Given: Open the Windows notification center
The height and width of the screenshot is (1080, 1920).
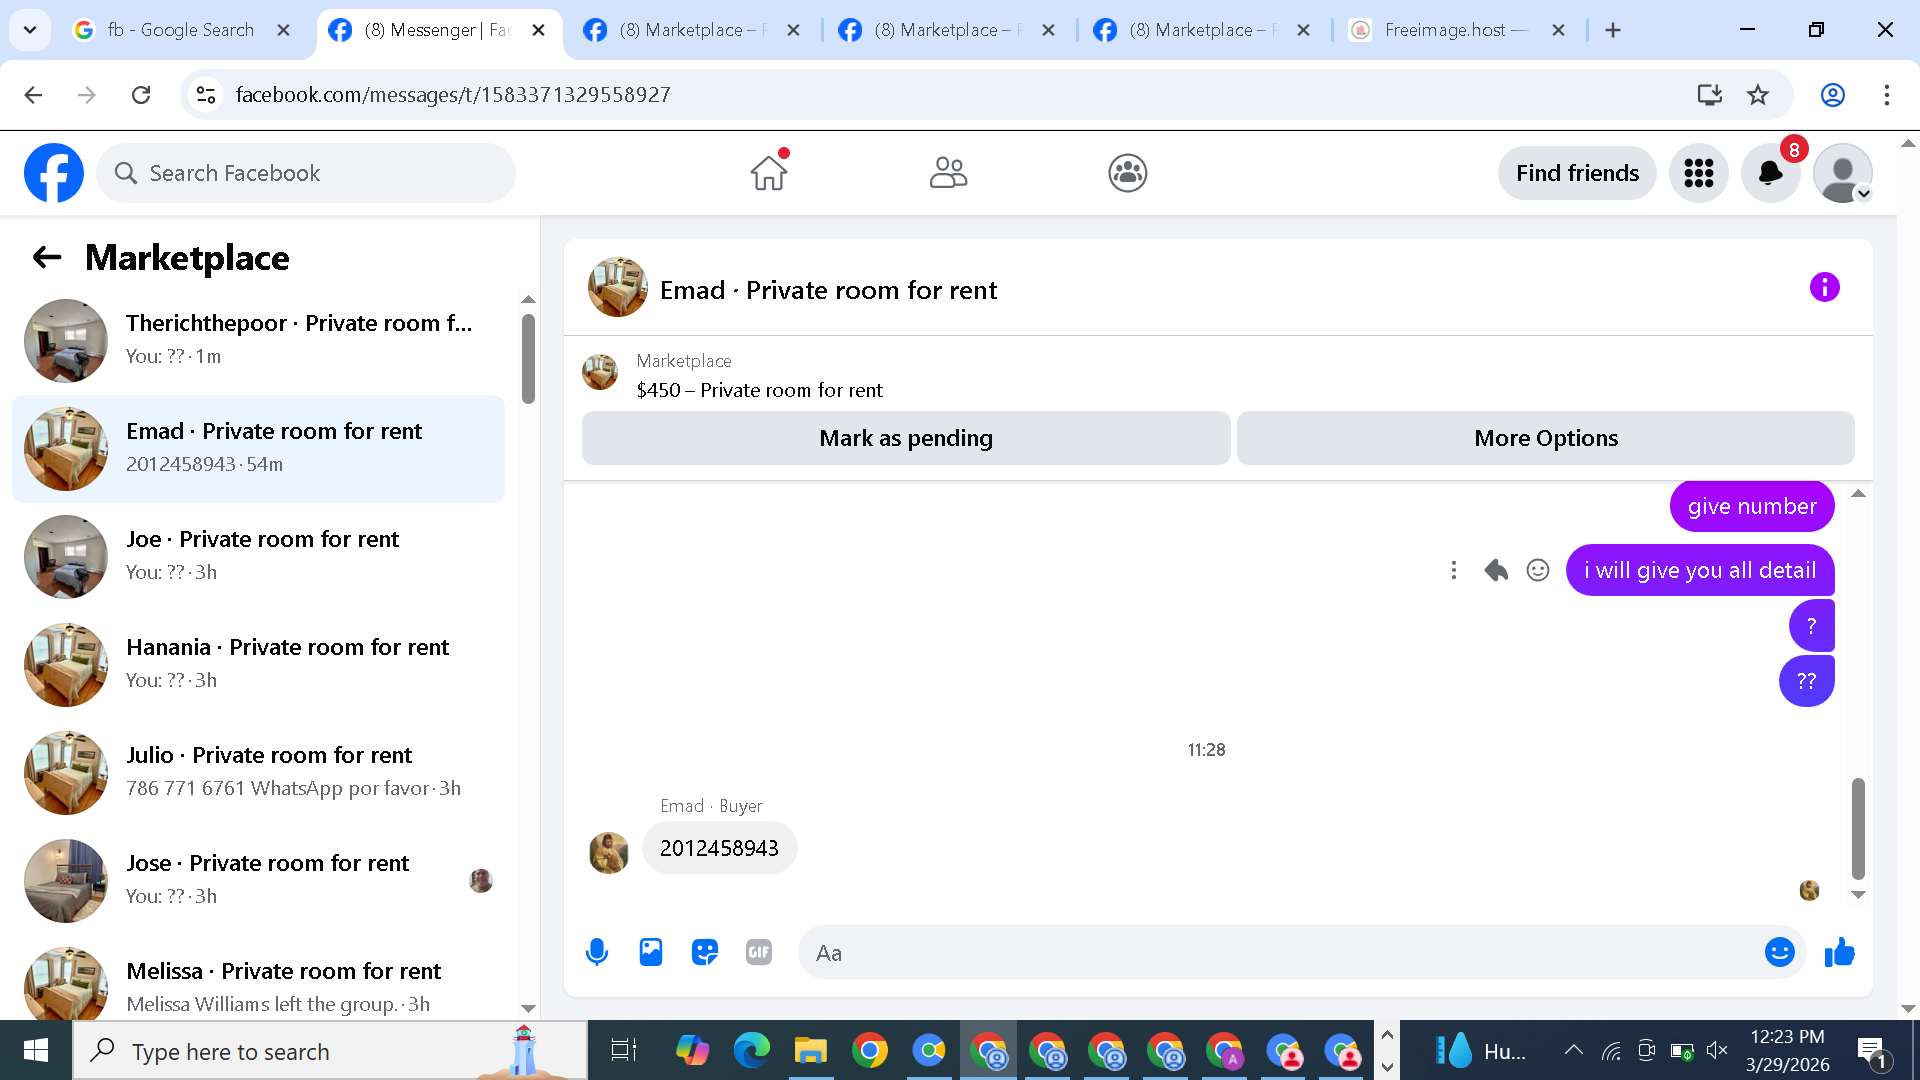Looking at the screenshot, I should pos(1872,1051).
